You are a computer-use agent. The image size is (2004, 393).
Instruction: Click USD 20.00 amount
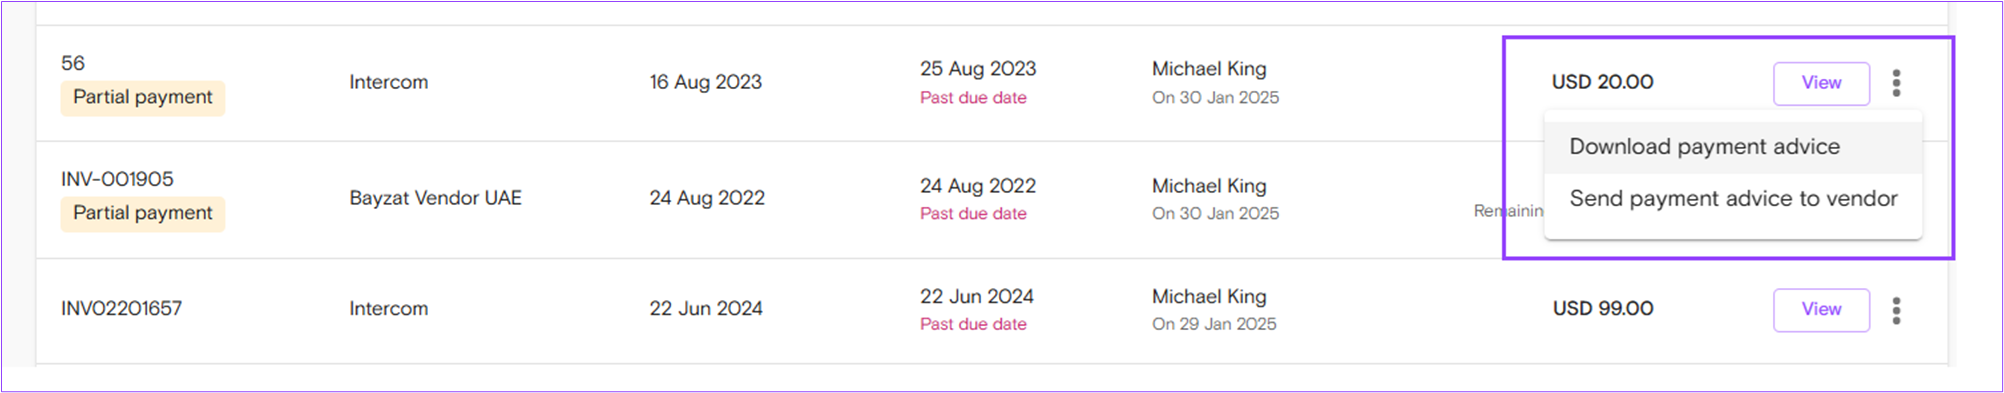[1602, 82]
